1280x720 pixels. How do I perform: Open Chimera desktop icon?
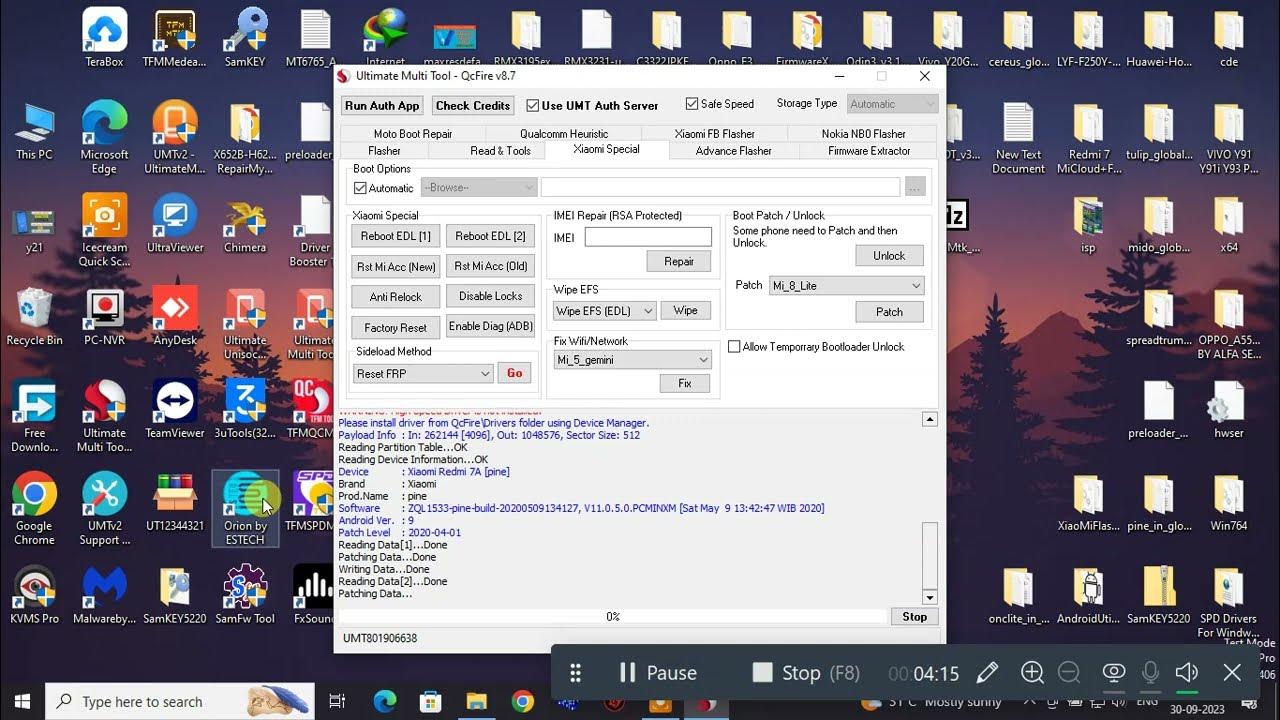[245, 224]
